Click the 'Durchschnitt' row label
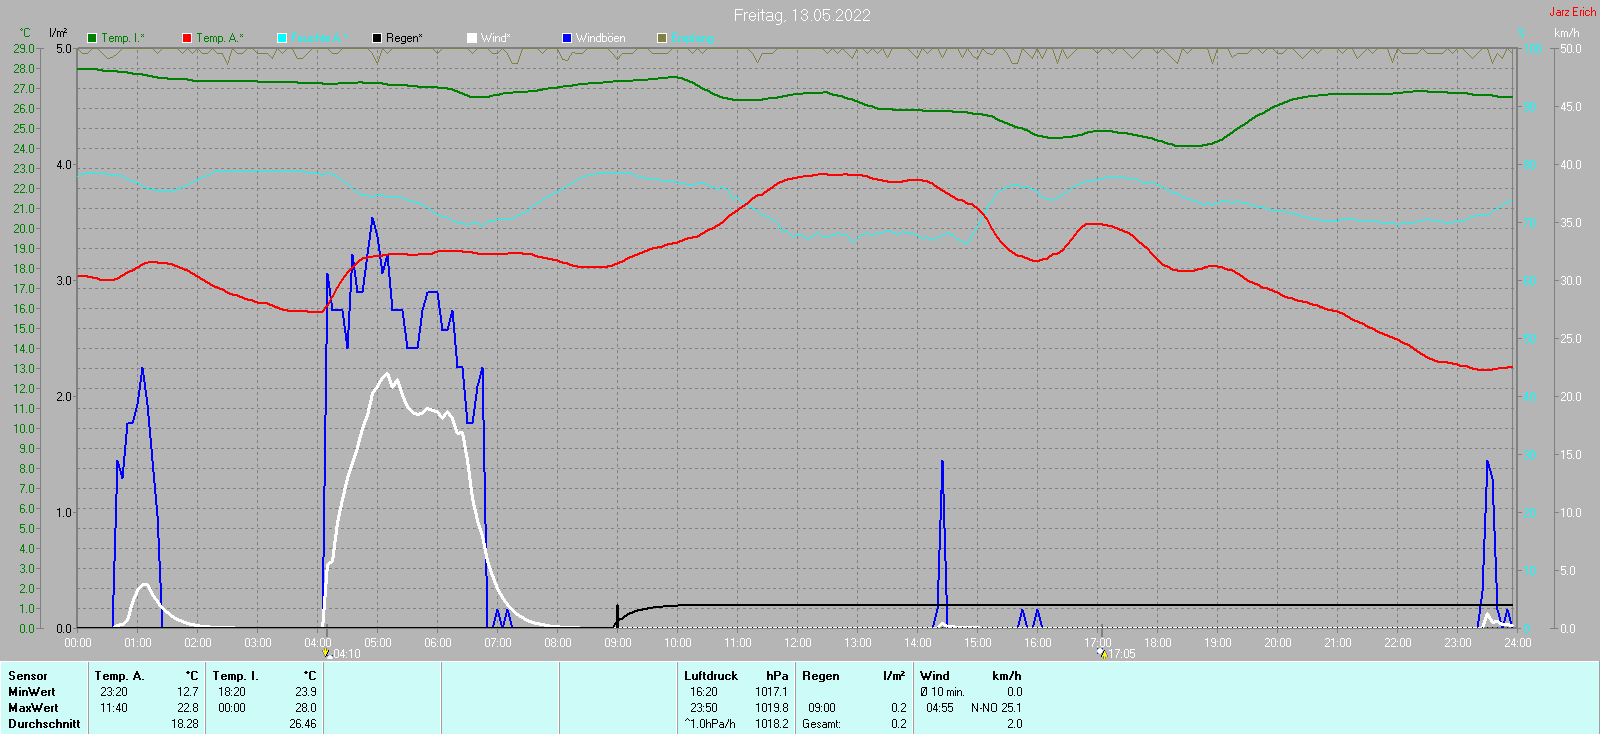The width and height of the screenshot is (1600, 734). (x=44, y=724)
